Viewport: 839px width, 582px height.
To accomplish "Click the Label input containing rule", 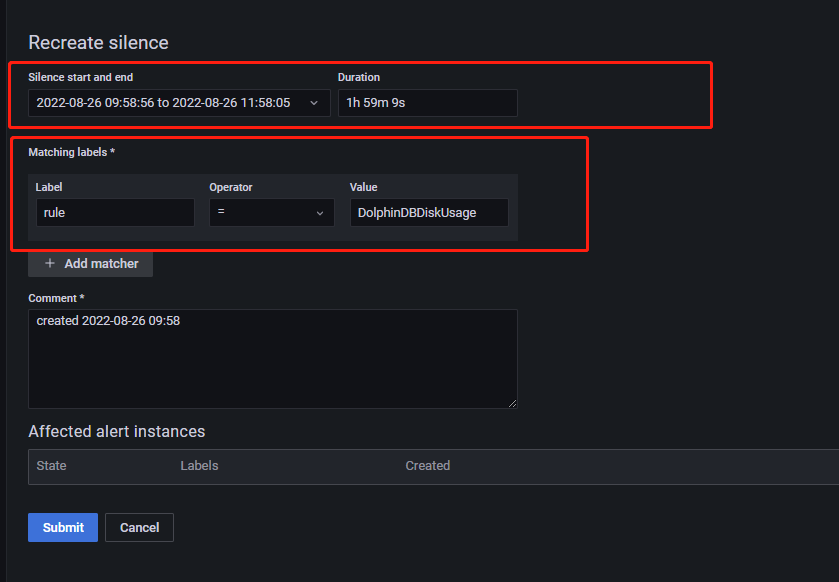I will [114, 213].
